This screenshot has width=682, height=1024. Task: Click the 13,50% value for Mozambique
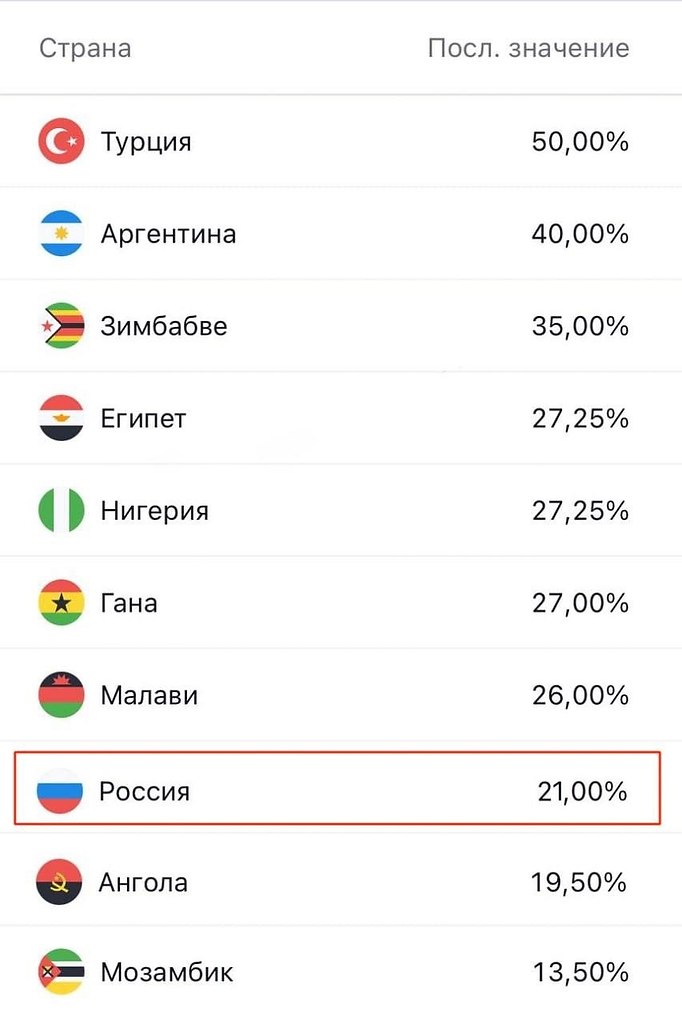pos(581,972)
